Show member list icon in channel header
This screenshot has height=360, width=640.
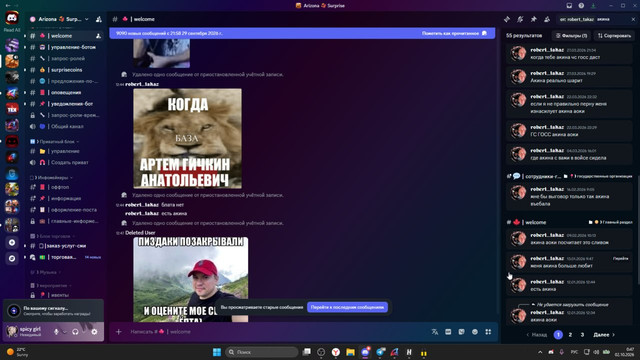(547, 19)
